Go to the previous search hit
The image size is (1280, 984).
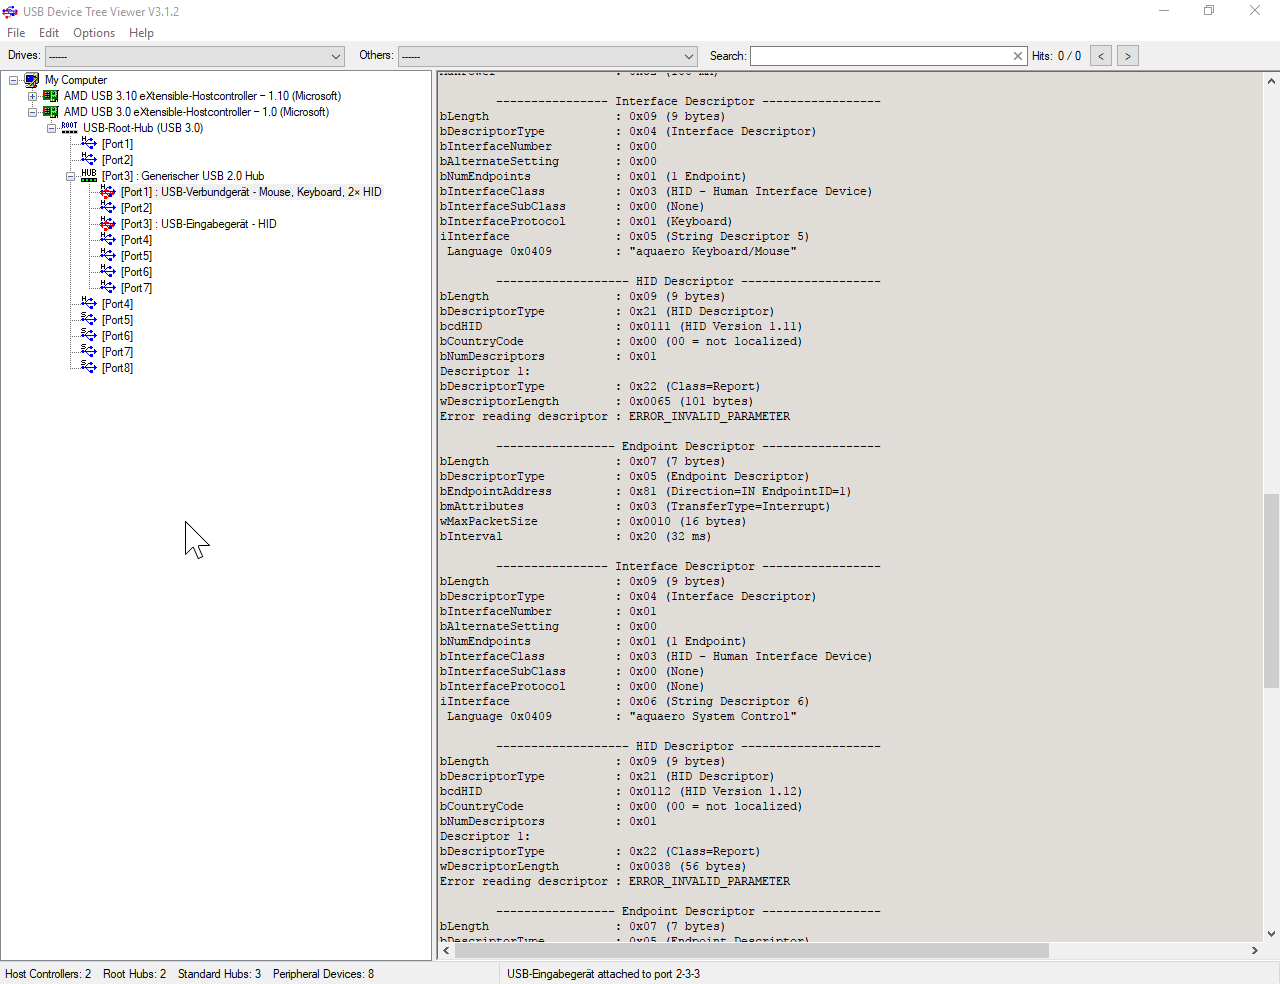click(x=1100, y=56)
